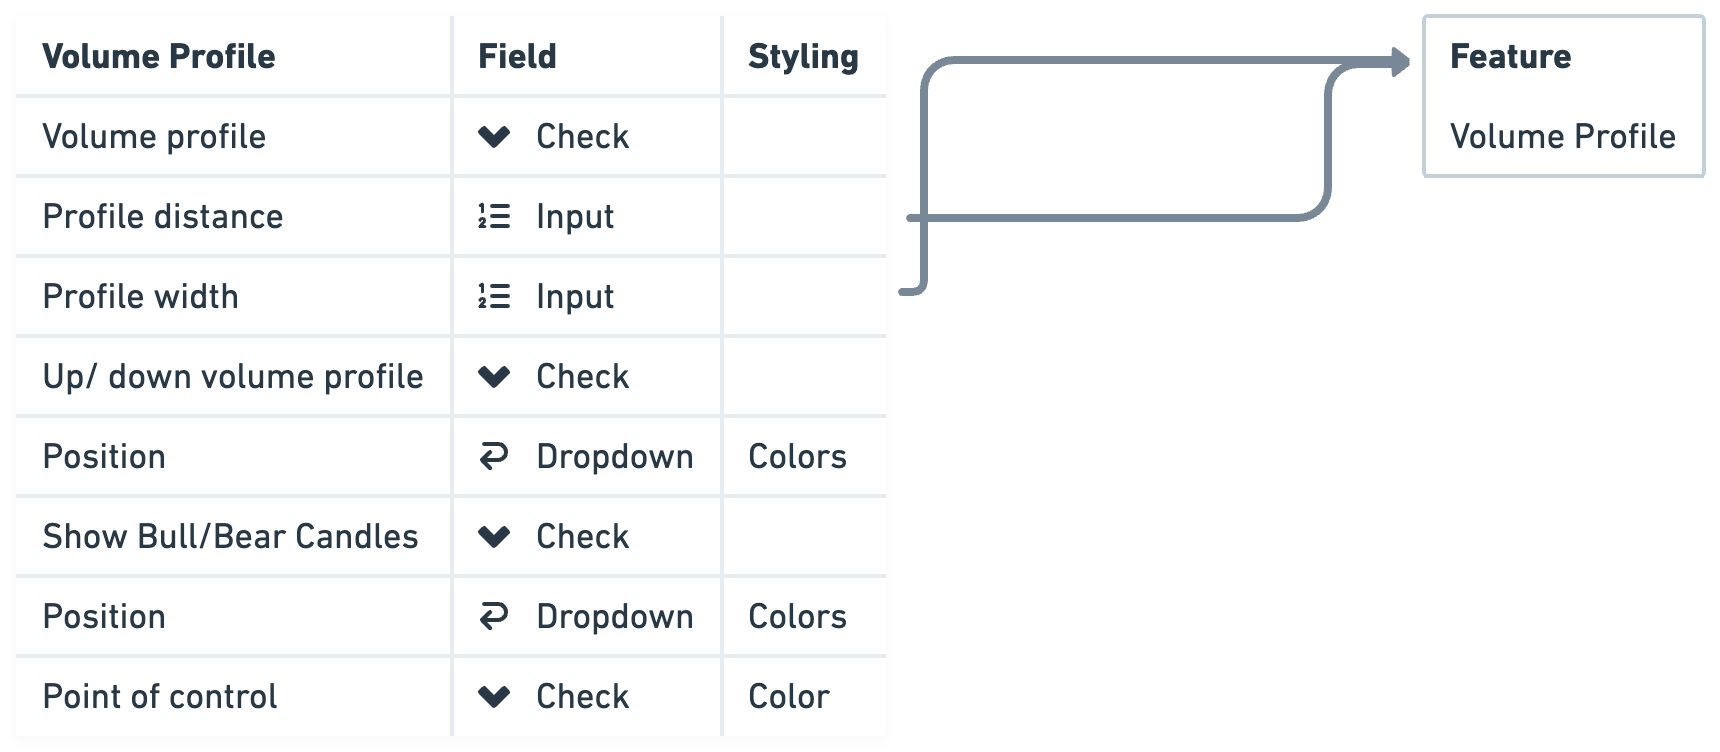The image size is (1720, 752).
Task: Toggle the Show Bull/Bear Candles Check label
Action: coord(582,537)
